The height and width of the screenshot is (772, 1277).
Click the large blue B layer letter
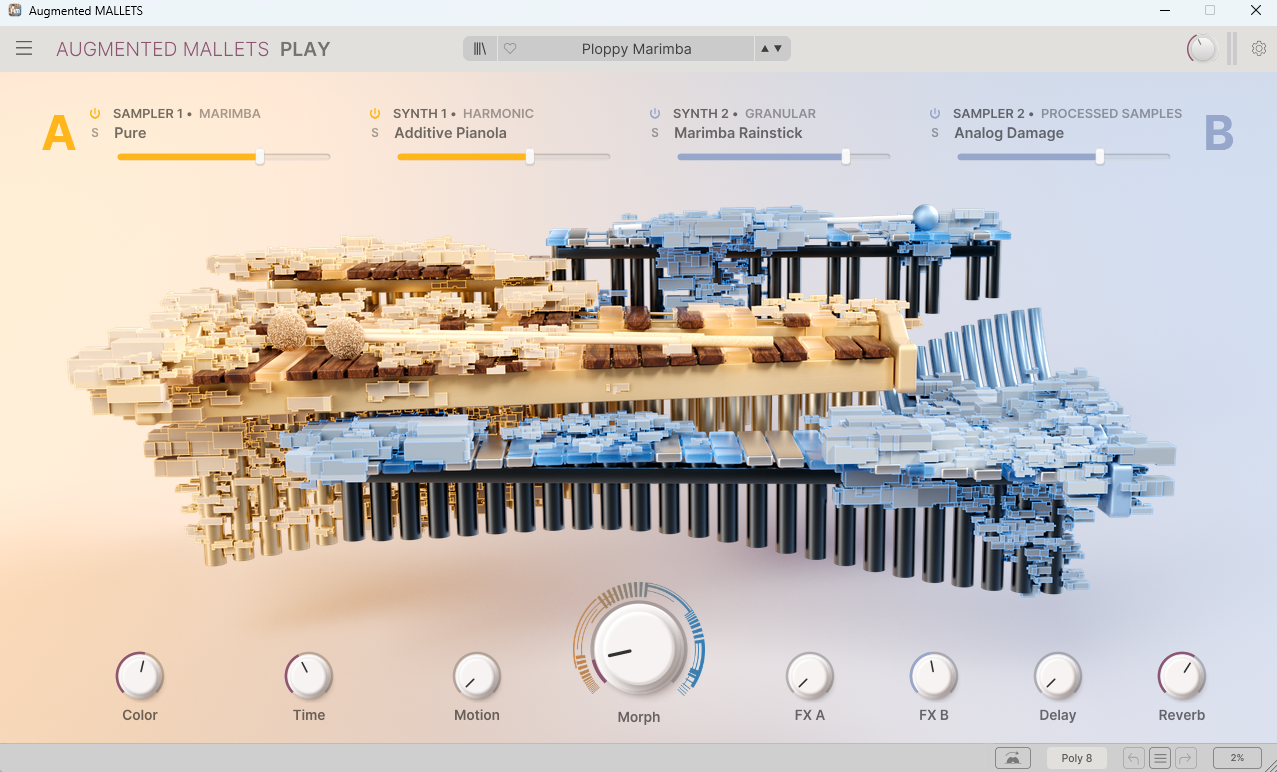click(1219, 134)
